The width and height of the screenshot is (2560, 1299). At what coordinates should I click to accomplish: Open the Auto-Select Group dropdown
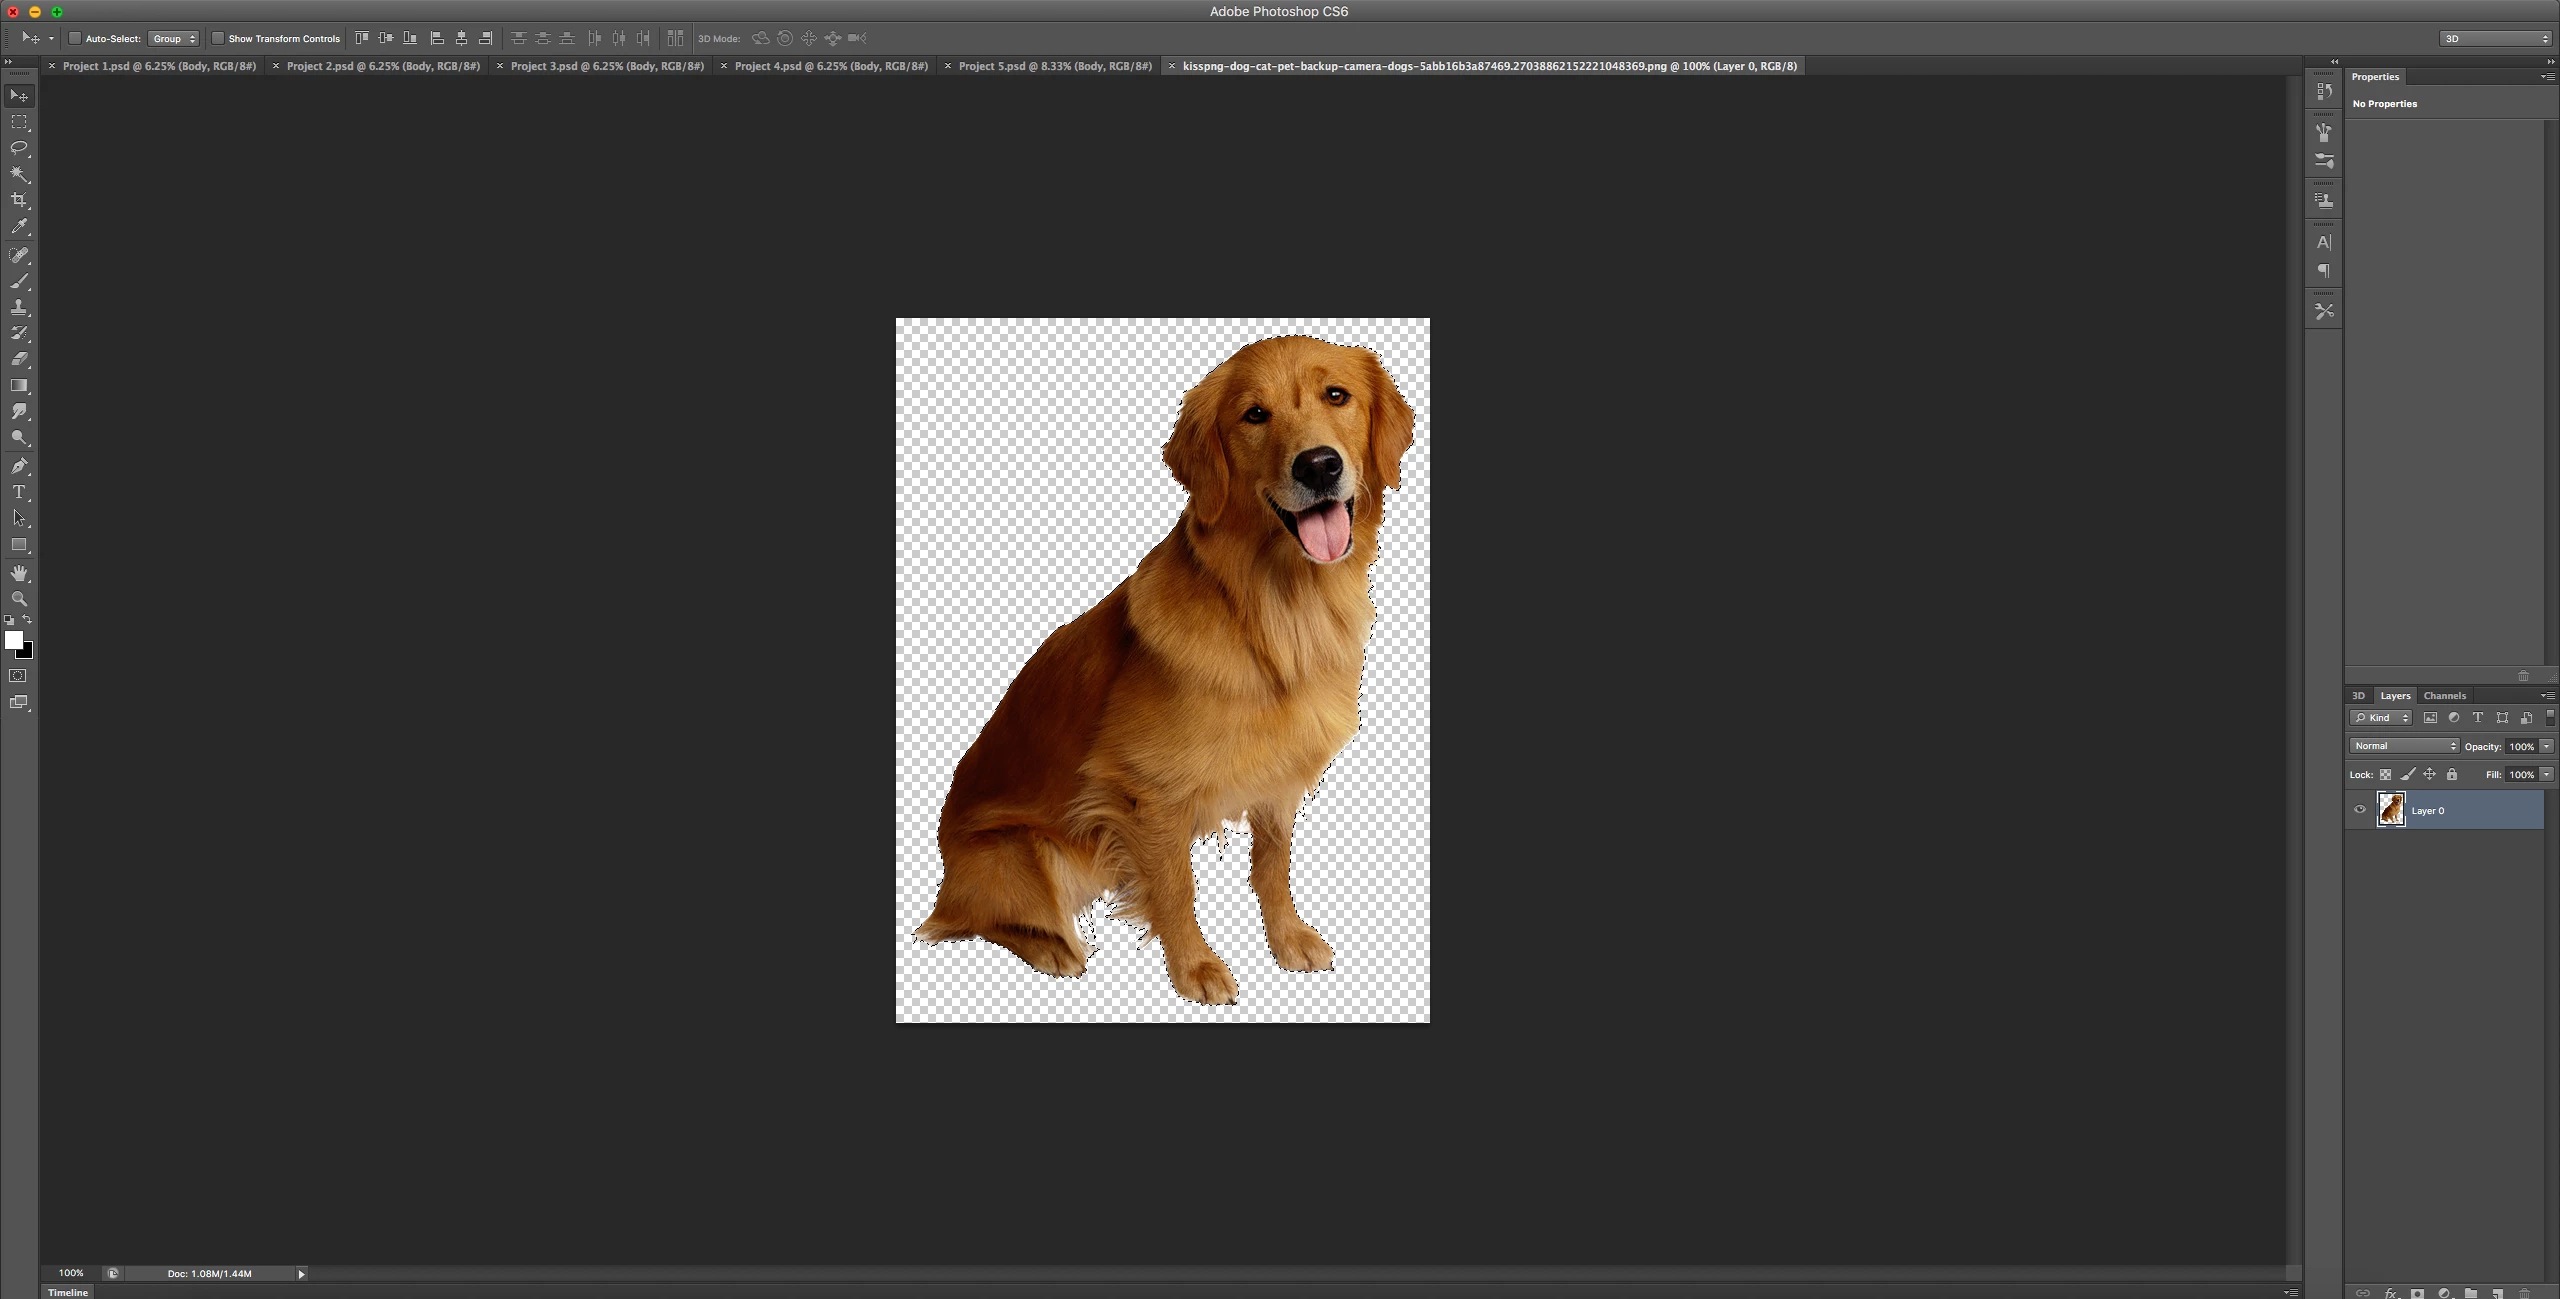(174, 39)
